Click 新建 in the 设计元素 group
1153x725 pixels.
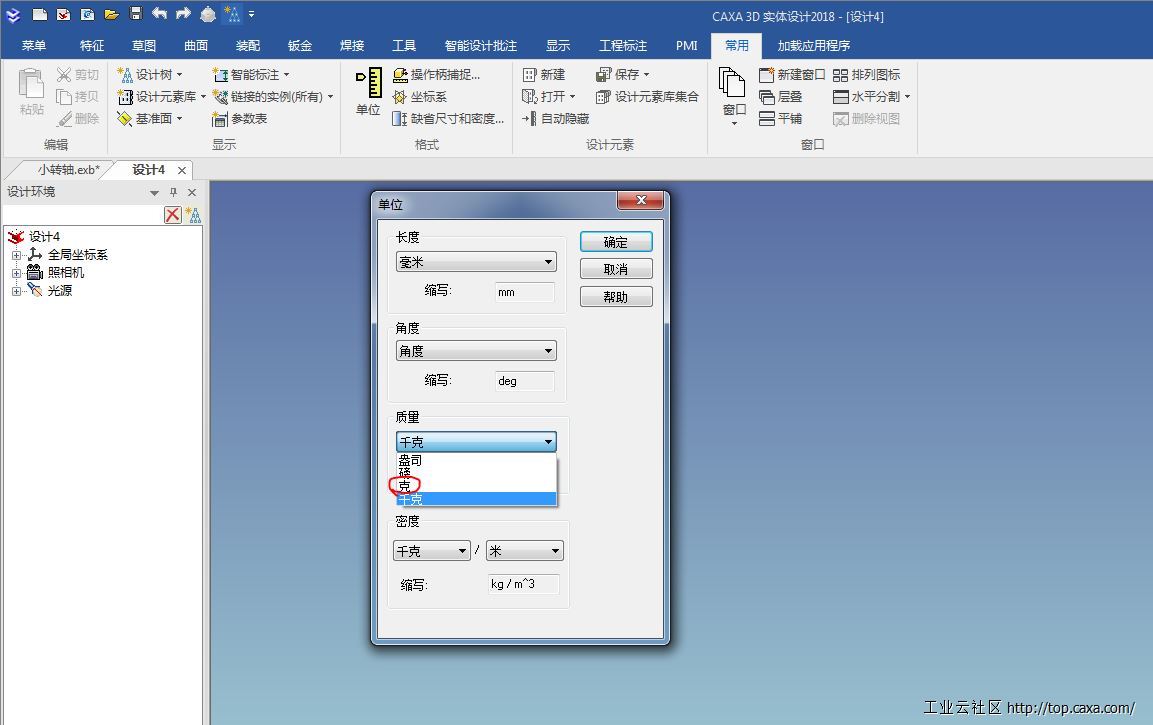click(x=544, y=74)
